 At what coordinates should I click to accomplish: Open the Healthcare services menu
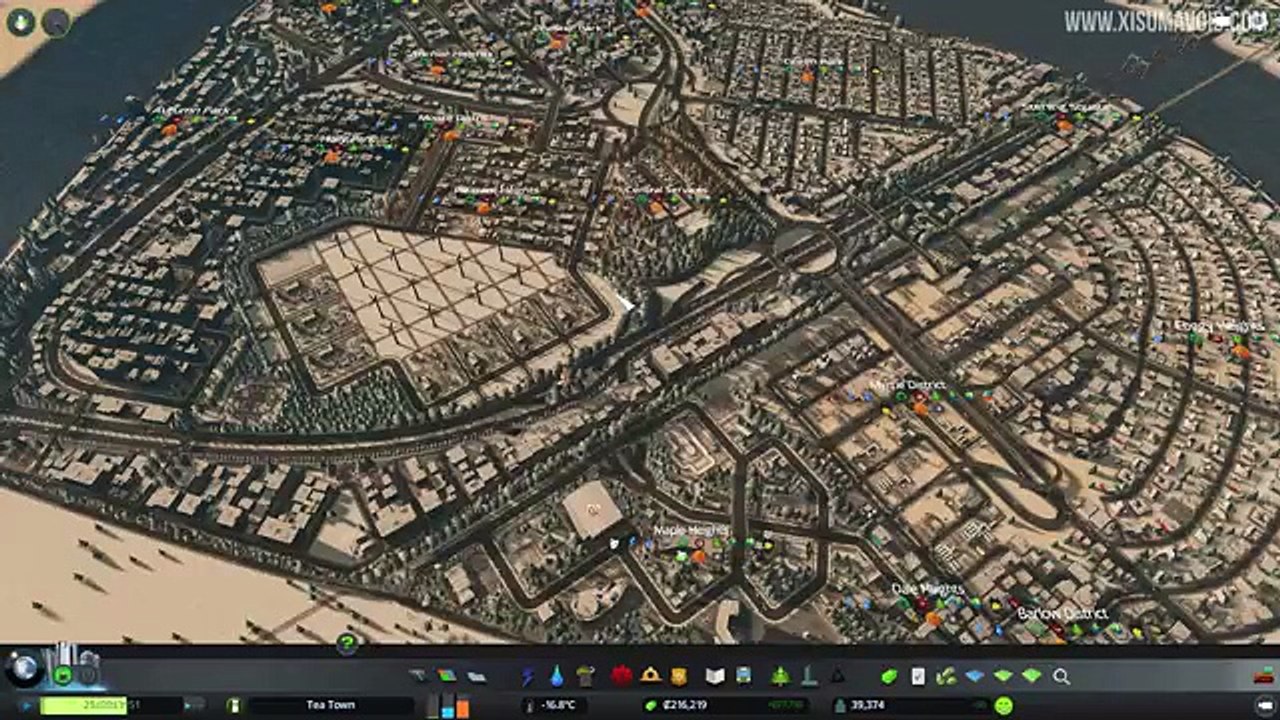click(621, 677)
